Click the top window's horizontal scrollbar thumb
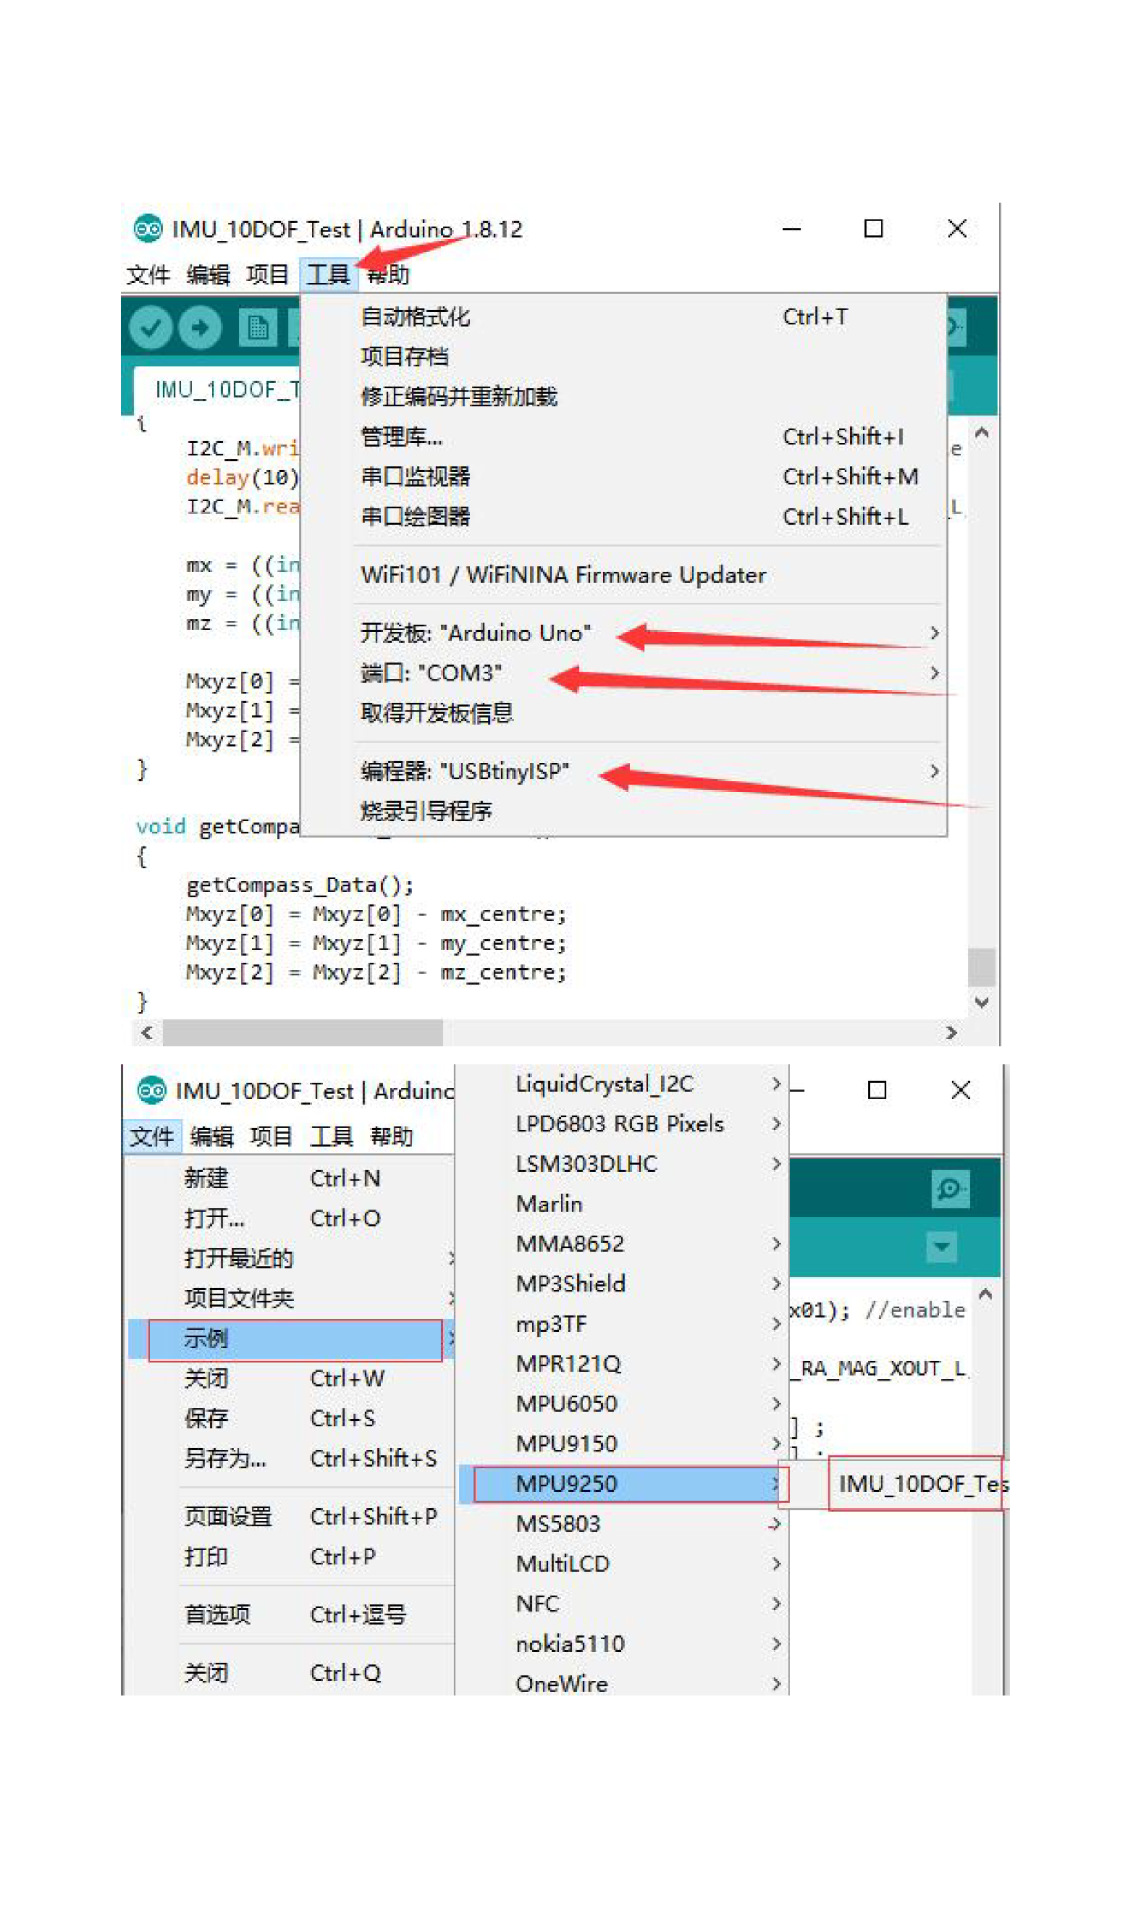 (x=303, y=1032)
